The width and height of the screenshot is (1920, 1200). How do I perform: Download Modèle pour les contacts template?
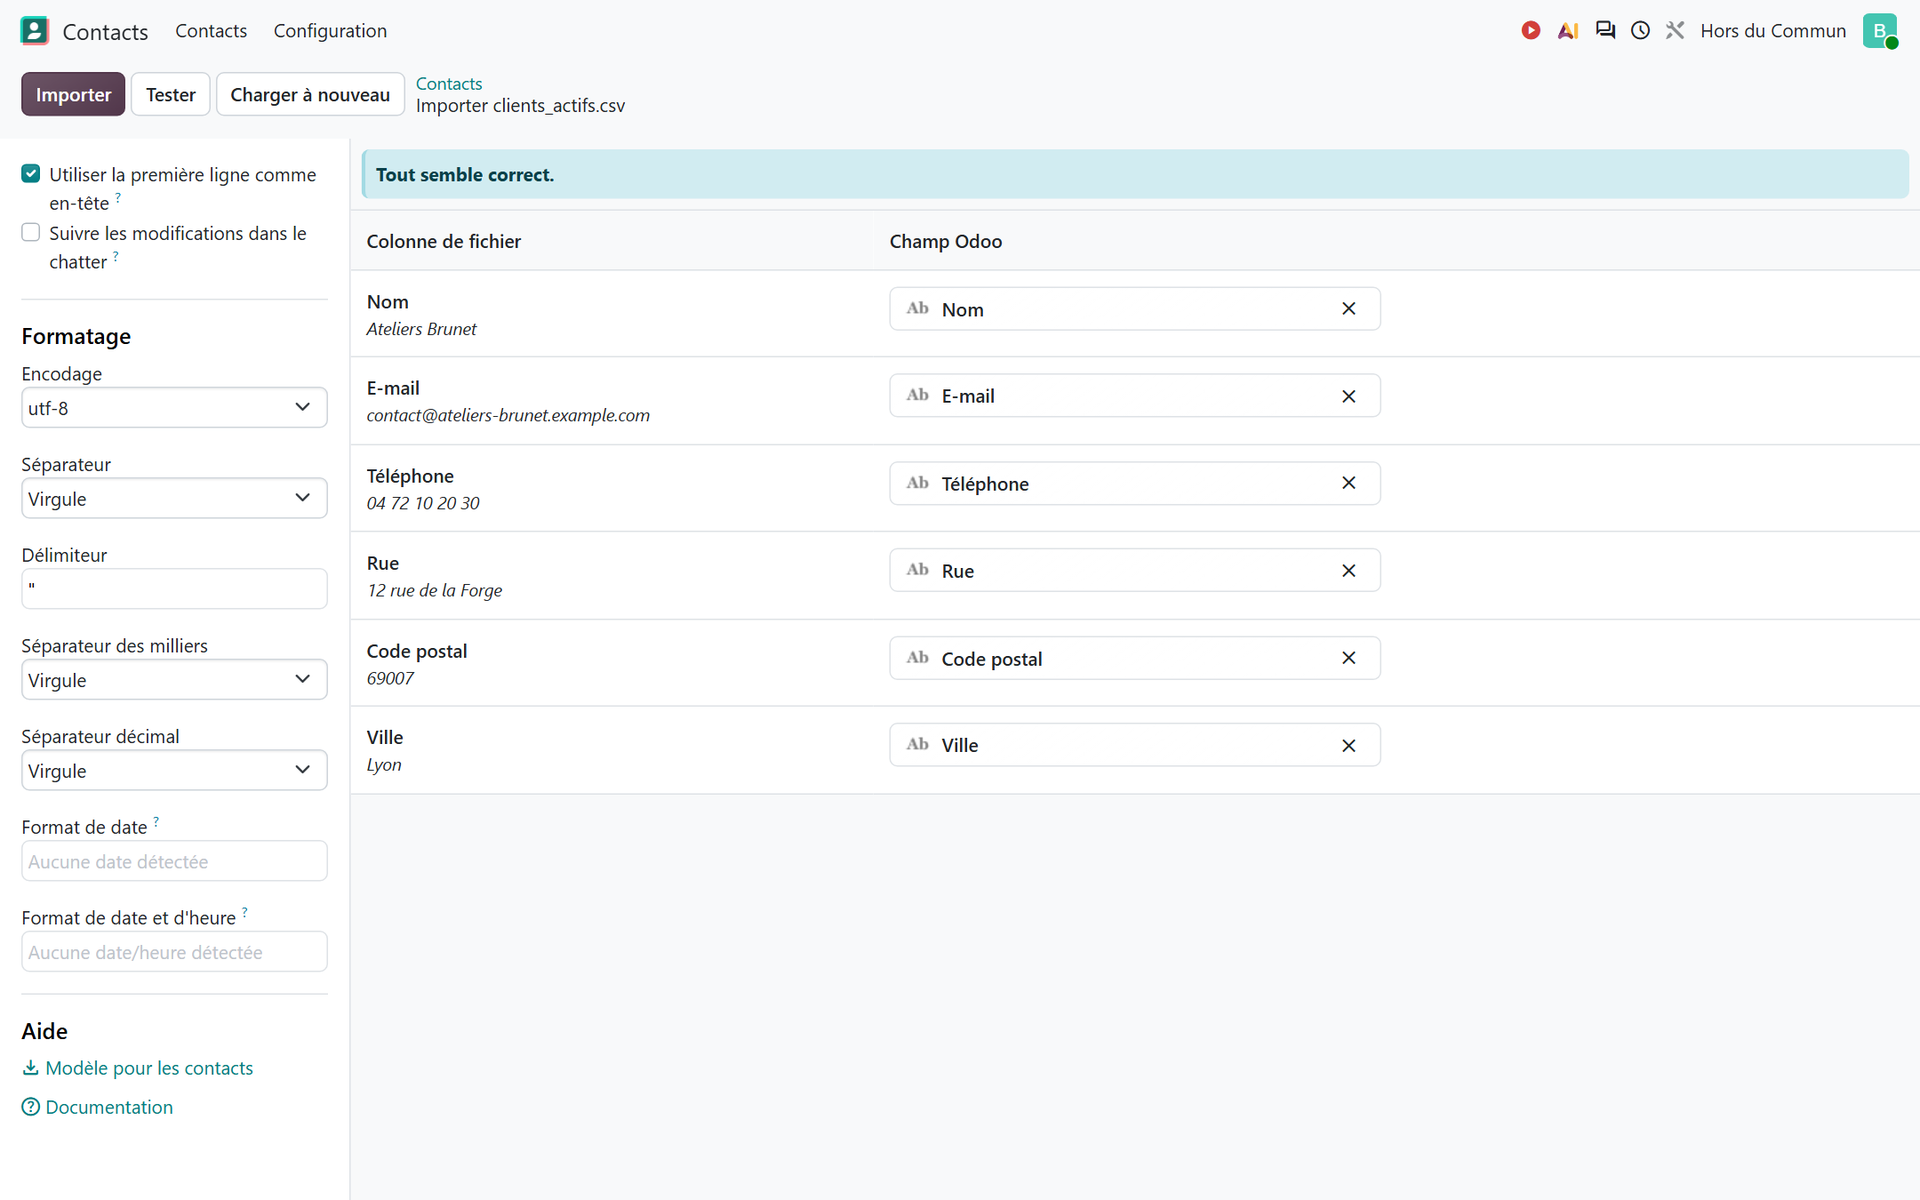(138, 1068)
